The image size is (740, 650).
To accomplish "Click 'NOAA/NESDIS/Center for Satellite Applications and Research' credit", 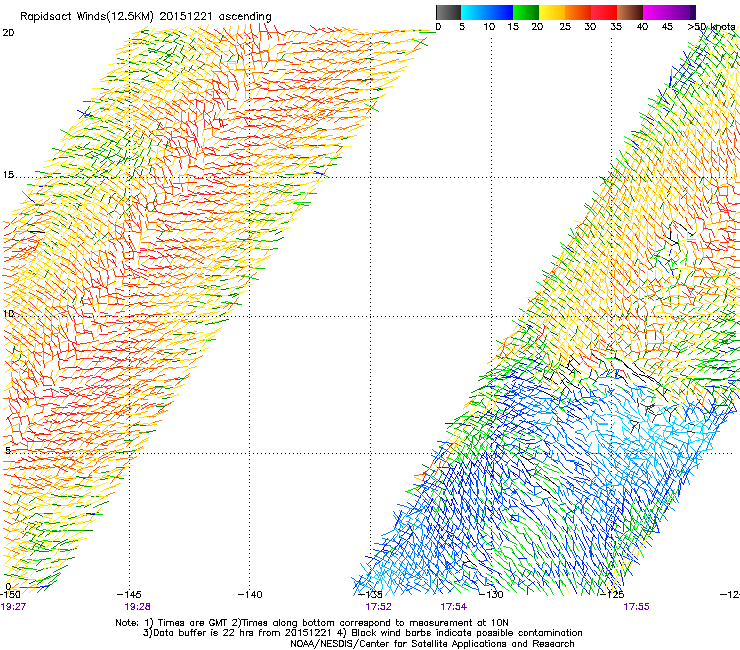I will pos(432,644).
